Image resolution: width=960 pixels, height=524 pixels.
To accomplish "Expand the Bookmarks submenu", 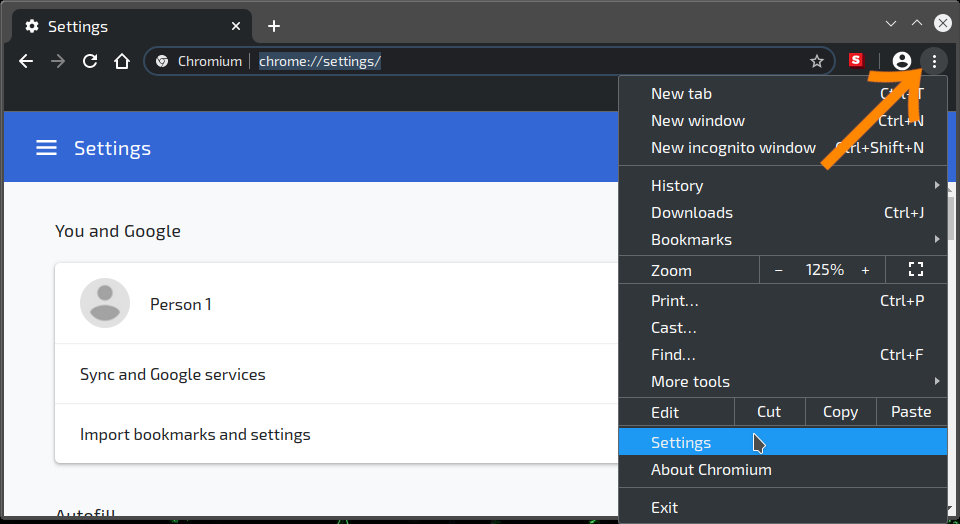I will pos(782,239).
